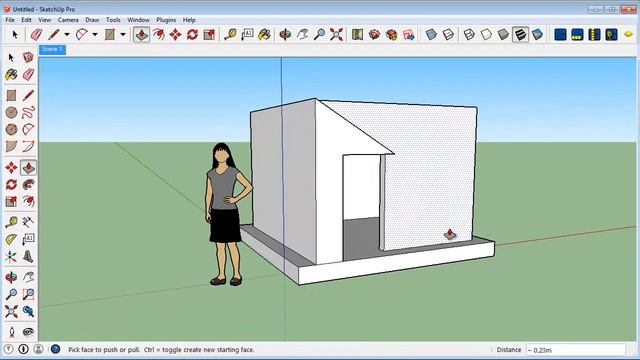Open the Add Location map icon

click(x=357, y=35)
